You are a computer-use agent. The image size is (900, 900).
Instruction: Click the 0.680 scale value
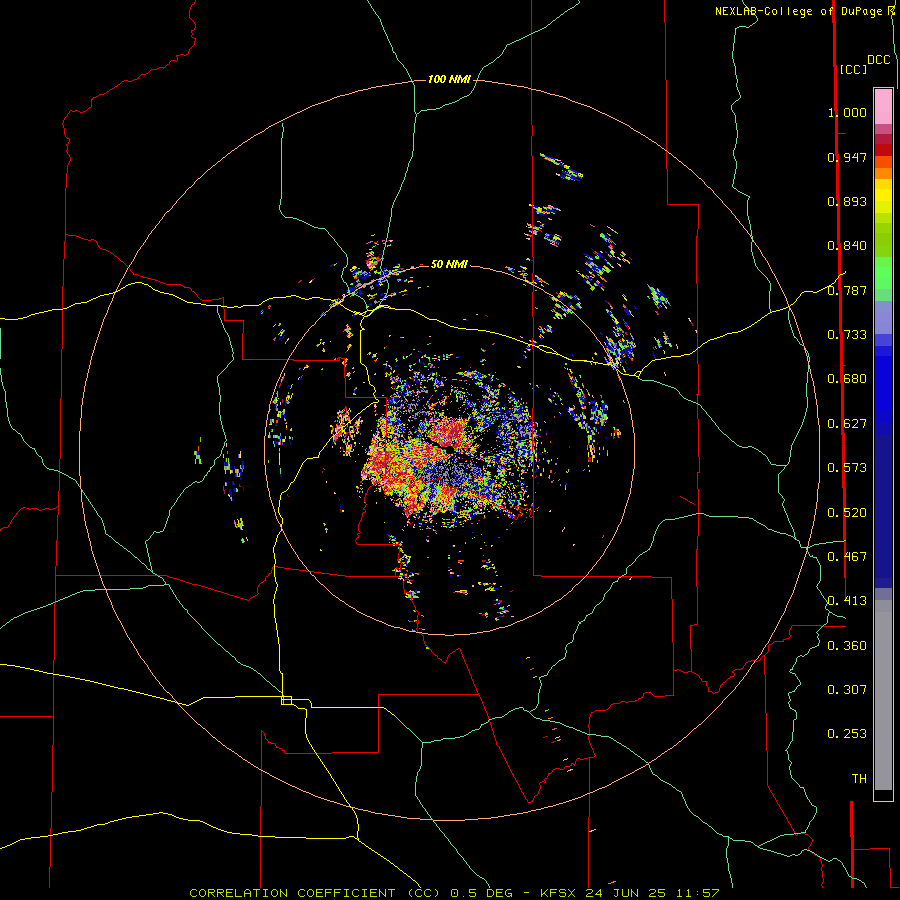847,379
